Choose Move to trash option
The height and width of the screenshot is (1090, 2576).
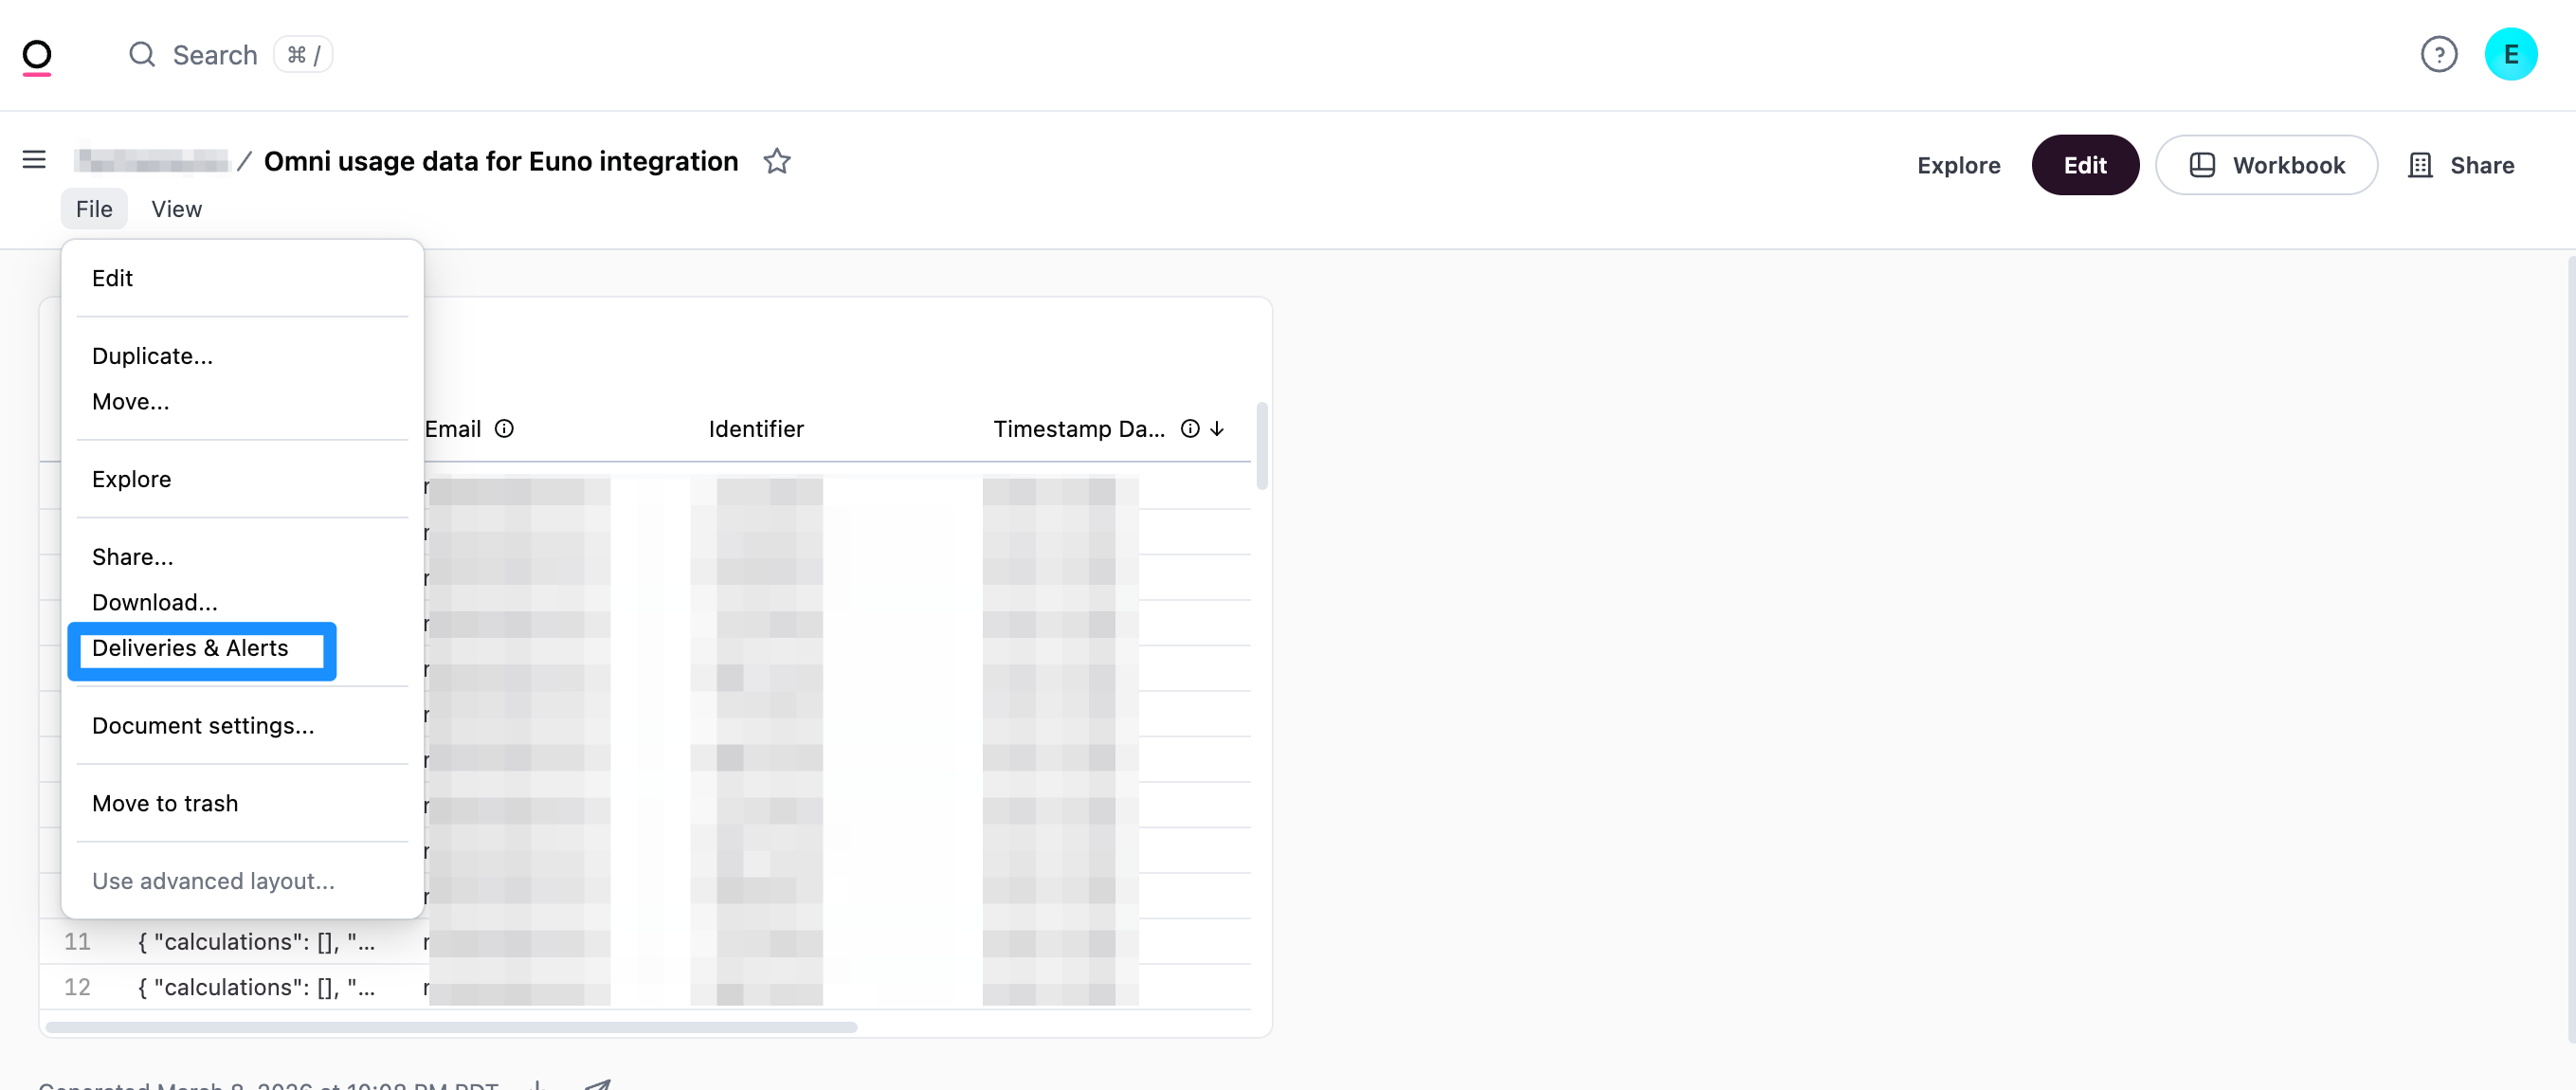[x=165, y=804]
